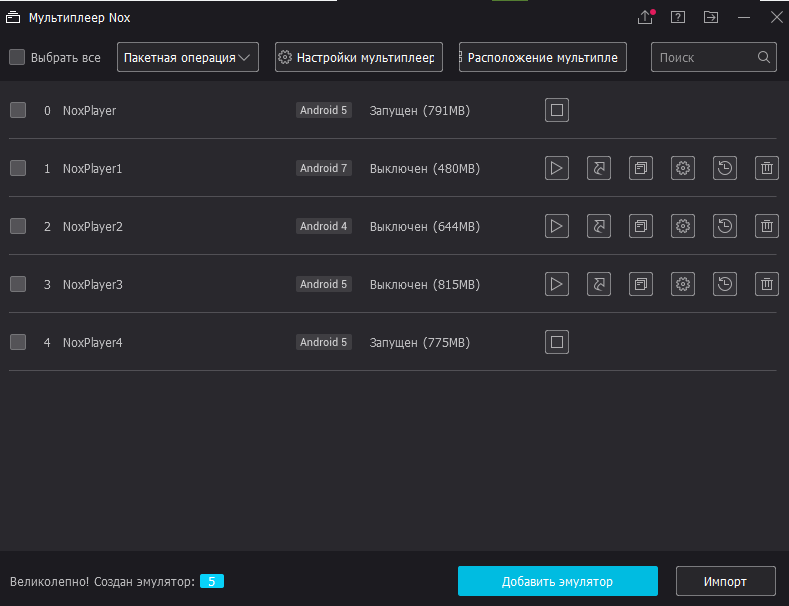Image resolution: width=789 pixels, height=606 pixels.
Task: Click the Добавить эмулятор button
Action: (x=557, y=581)
